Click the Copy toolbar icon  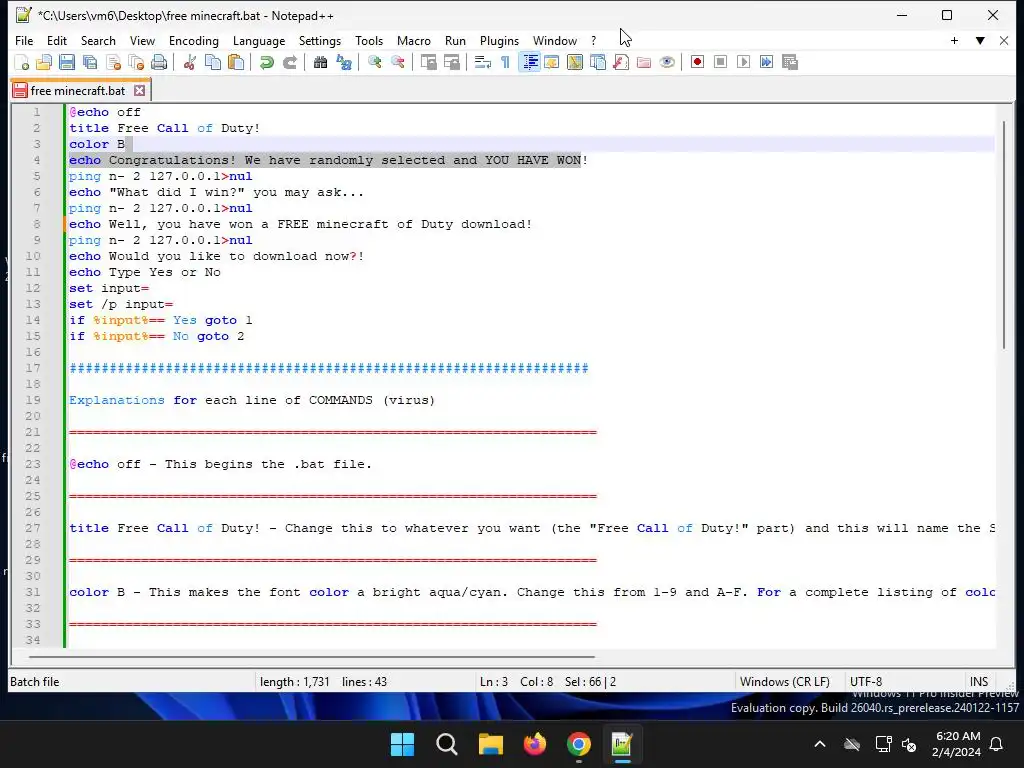point(213,62)
